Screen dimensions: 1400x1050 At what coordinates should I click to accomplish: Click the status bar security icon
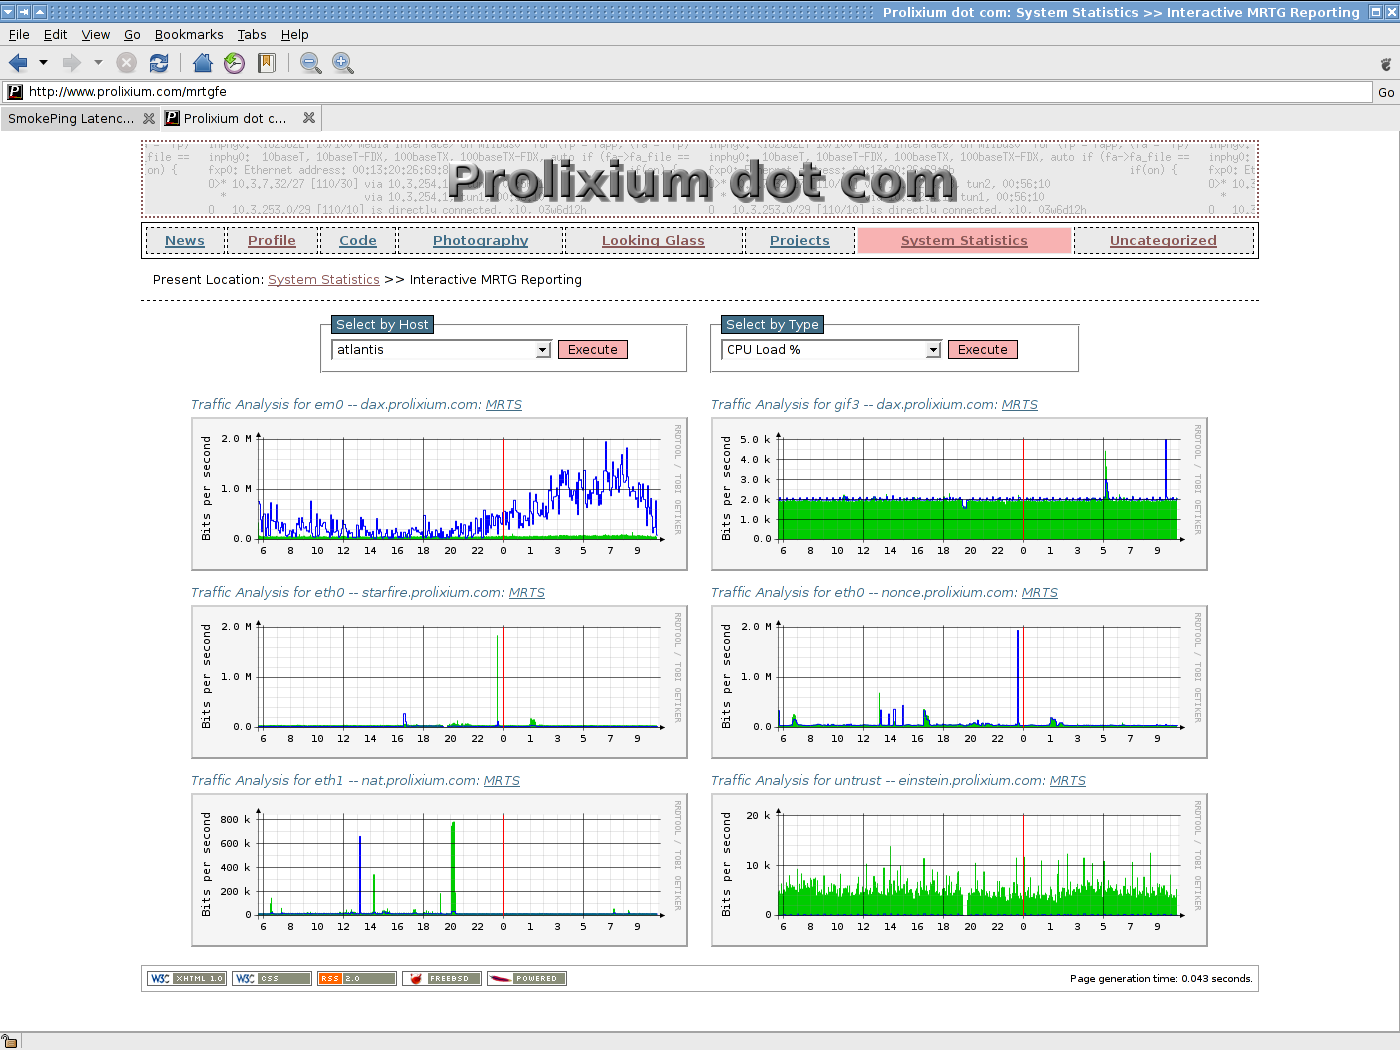10,1041
